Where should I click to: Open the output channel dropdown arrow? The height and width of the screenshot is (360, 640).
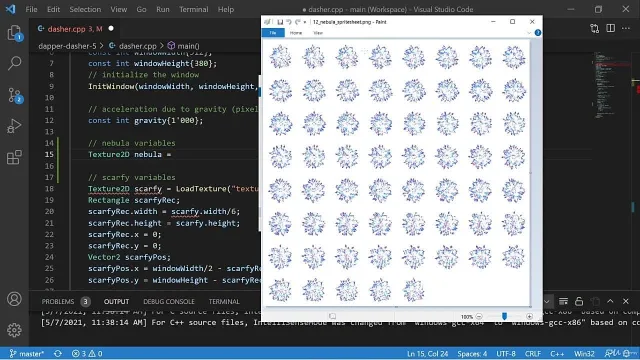point(547,302)
